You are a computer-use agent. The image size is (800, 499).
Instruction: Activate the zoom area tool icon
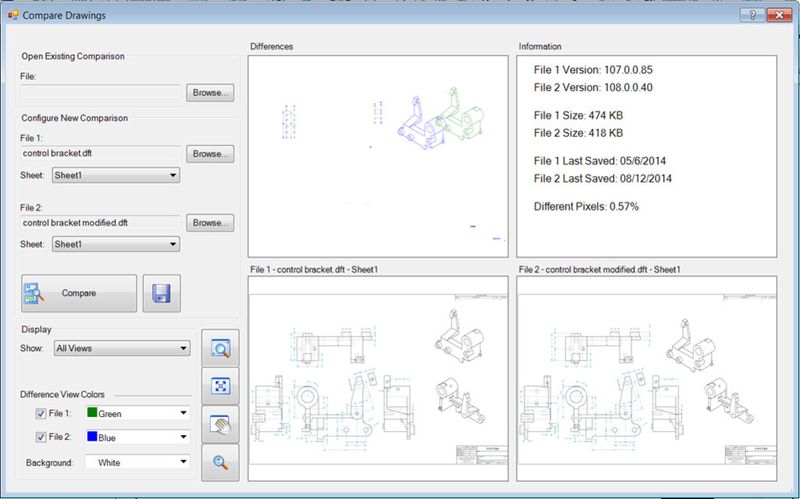click(x=220, y=348)
